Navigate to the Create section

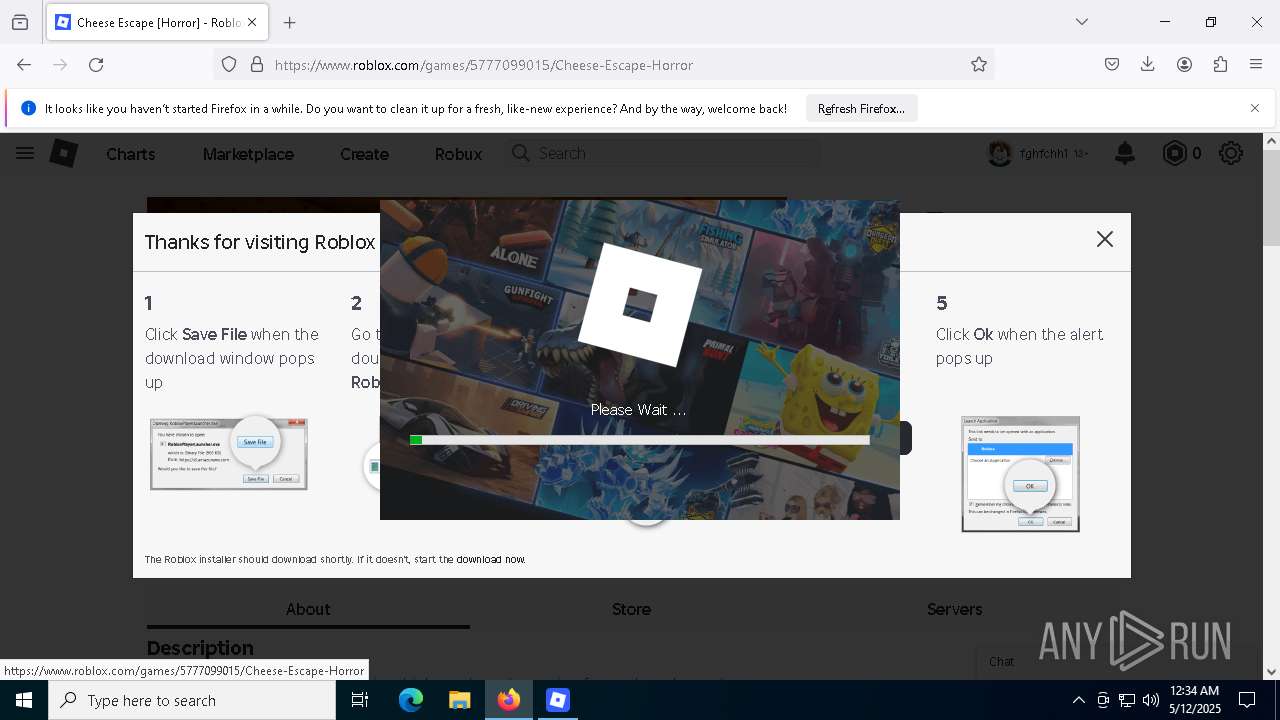(x=364, y=154)
